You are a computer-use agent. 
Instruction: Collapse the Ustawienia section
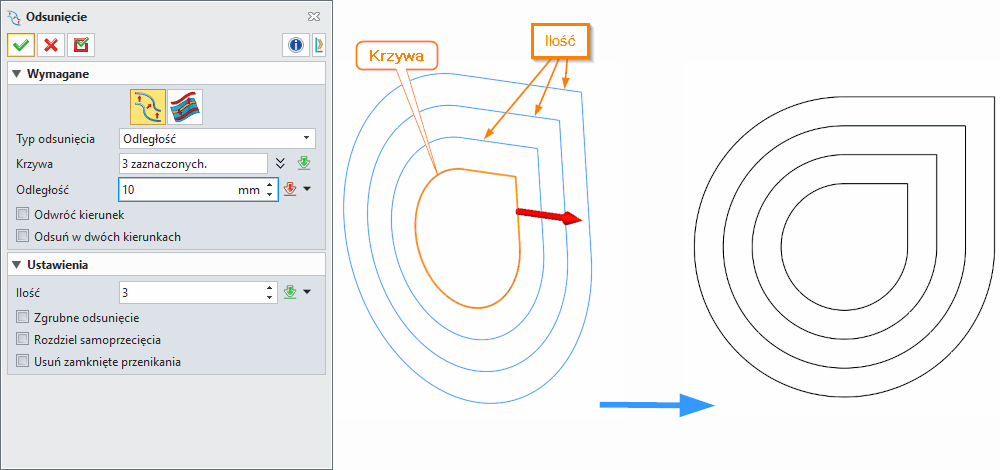[17, 265]
